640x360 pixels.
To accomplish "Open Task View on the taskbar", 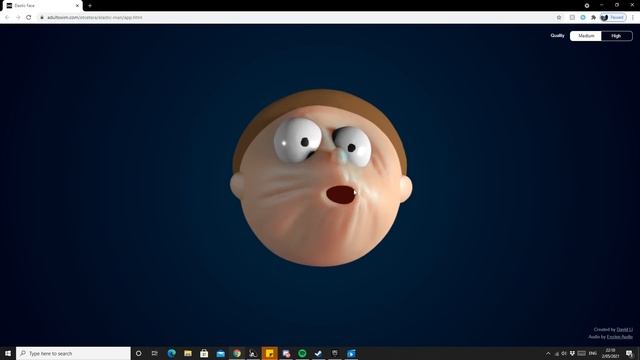I will coord(155,353).
